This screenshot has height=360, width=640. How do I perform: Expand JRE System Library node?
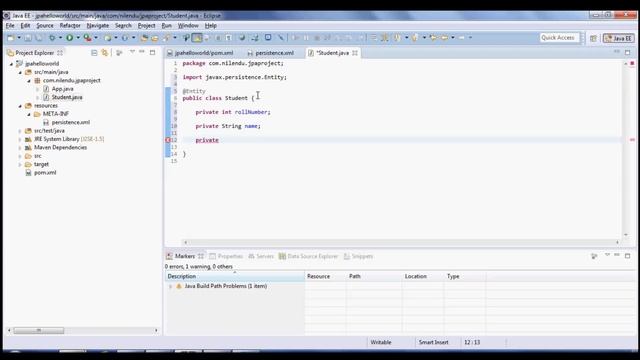tap(20, 140)
